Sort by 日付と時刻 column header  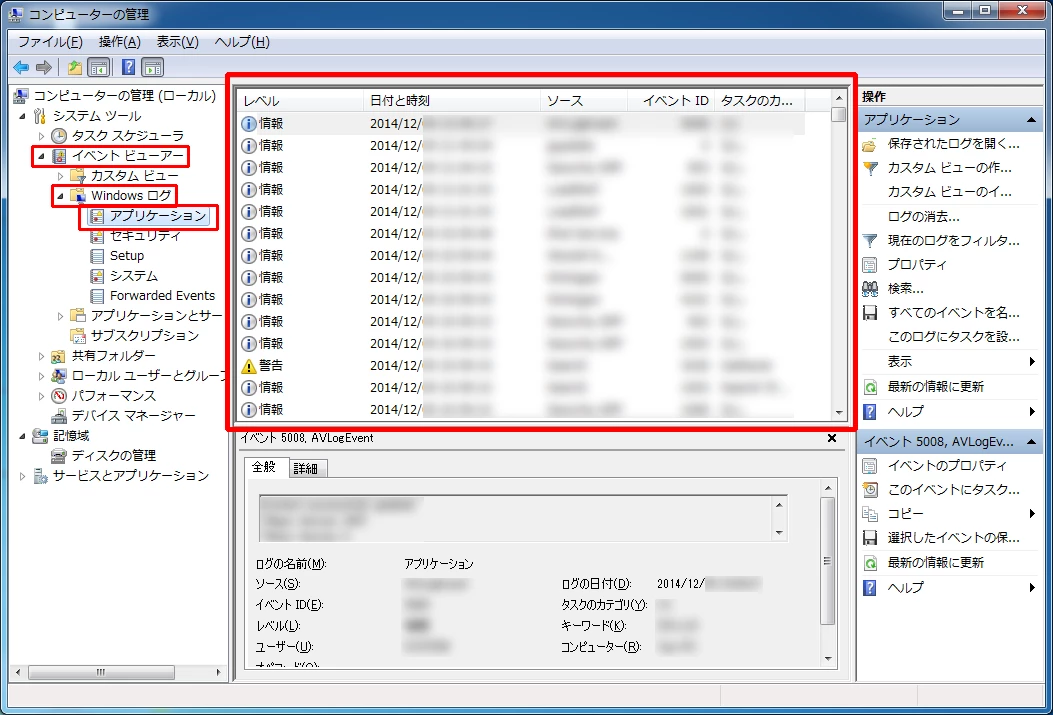pyautogui.click(x=452, y=101)
